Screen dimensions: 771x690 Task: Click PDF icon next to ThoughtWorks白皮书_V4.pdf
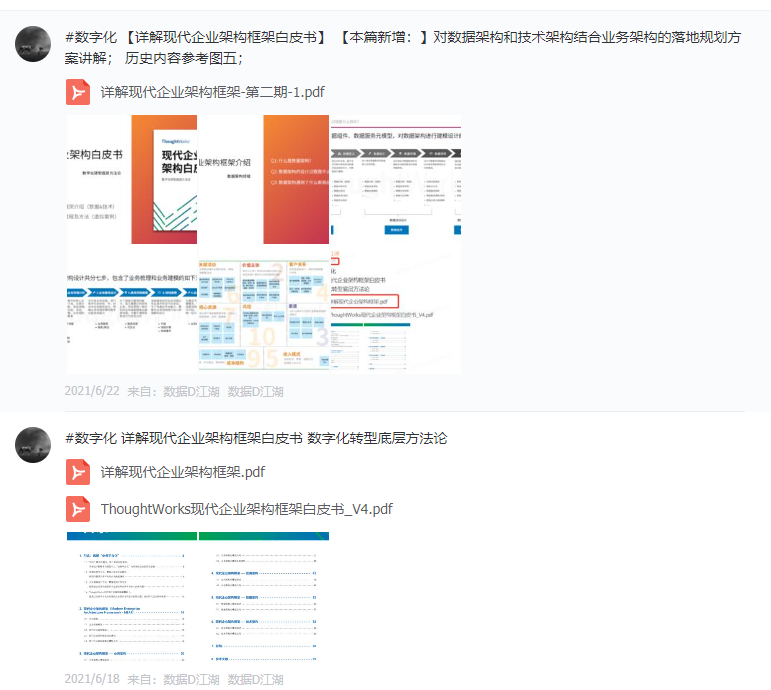click(x=78, y=509)
